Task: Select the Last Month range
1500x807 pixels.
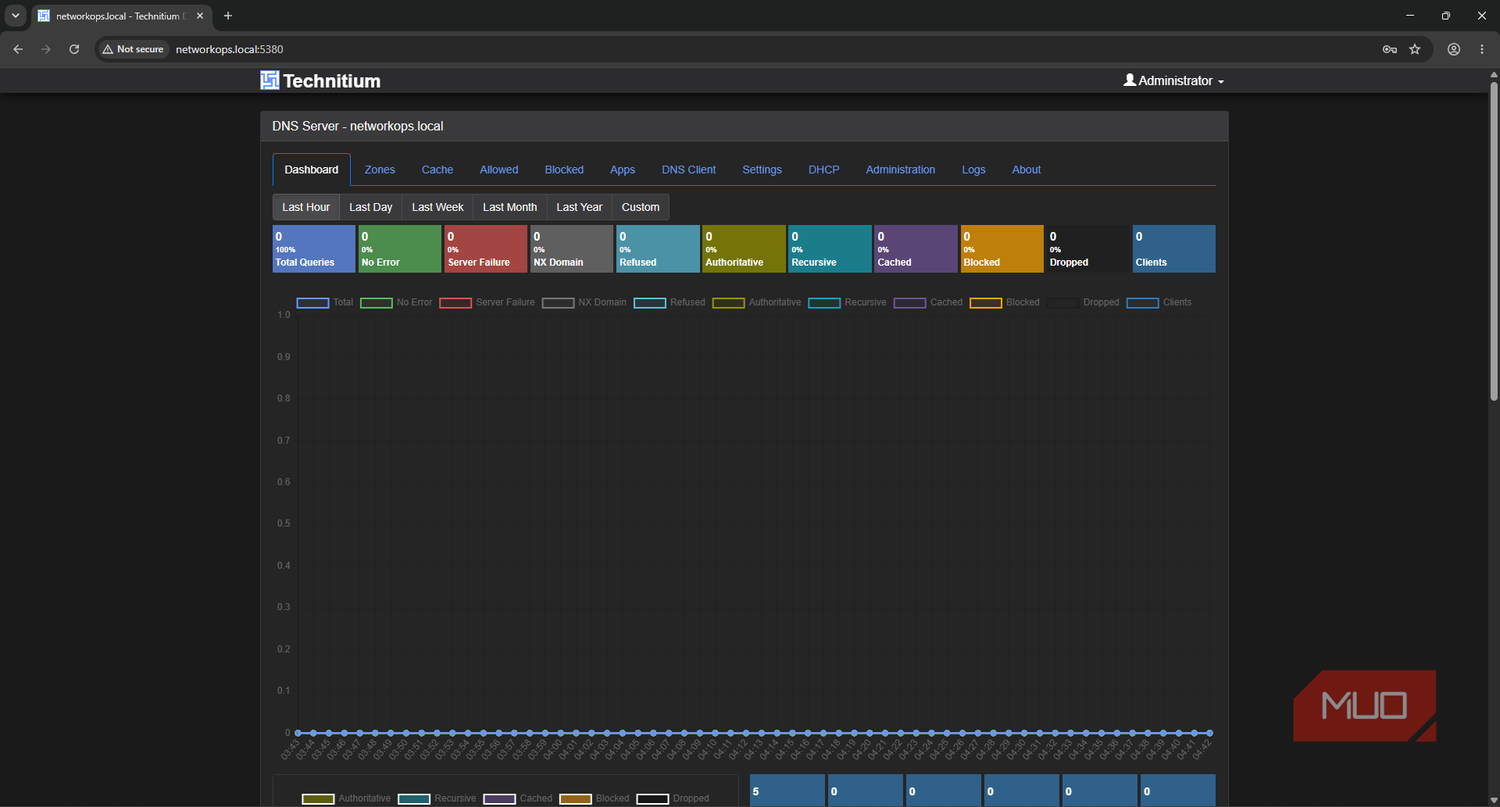Action: tap(510, 207)
